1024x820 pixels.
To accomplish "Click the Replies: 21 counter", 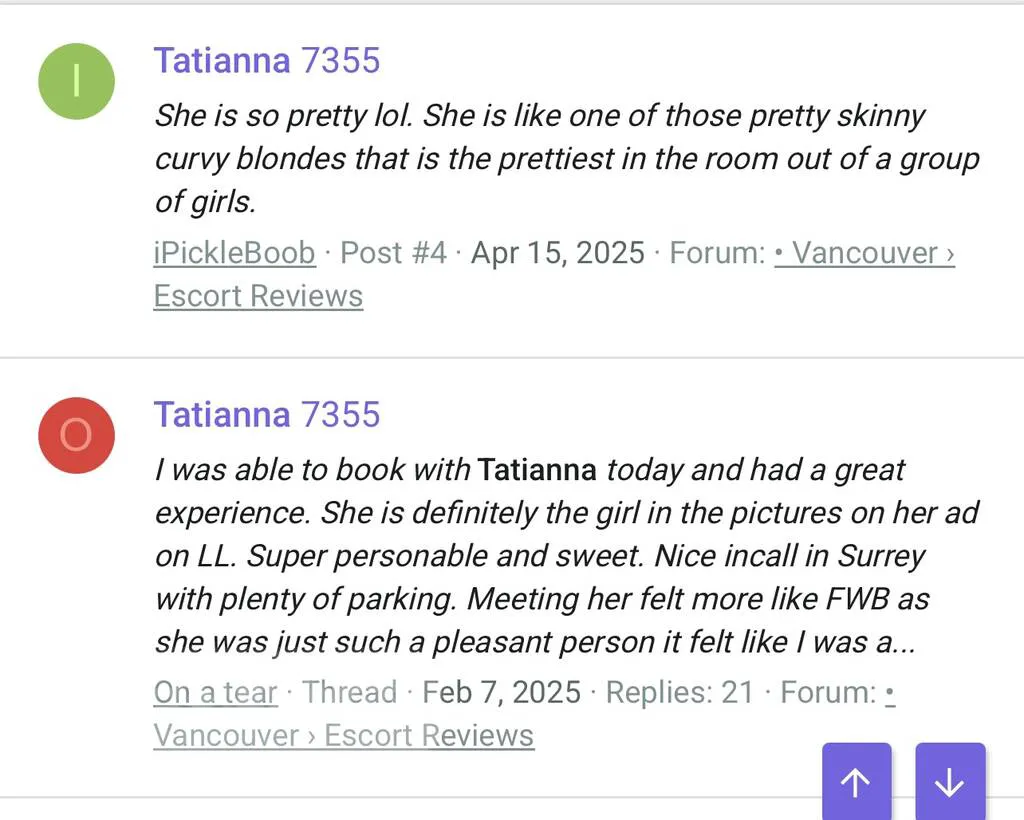I will [x=681, y=692].
